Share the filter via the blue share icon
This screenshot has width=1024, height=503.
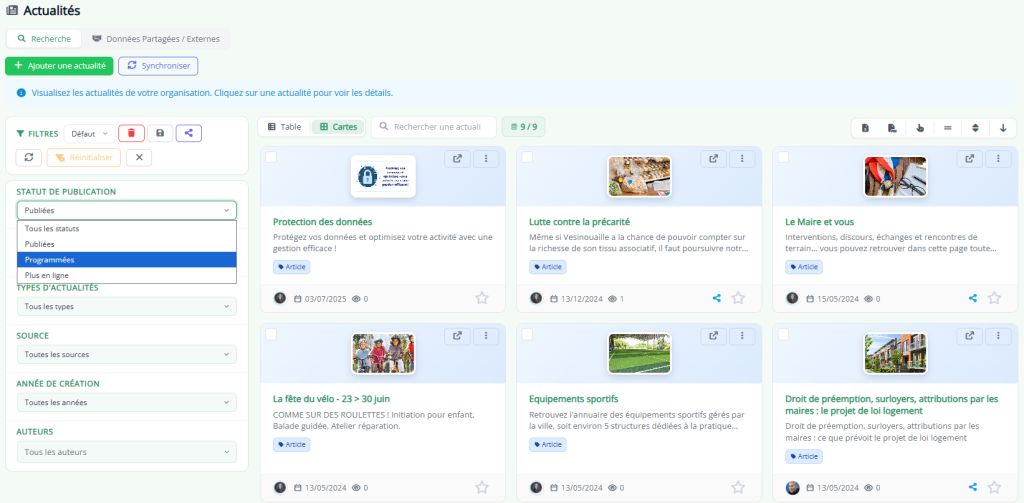coord(189,133)
